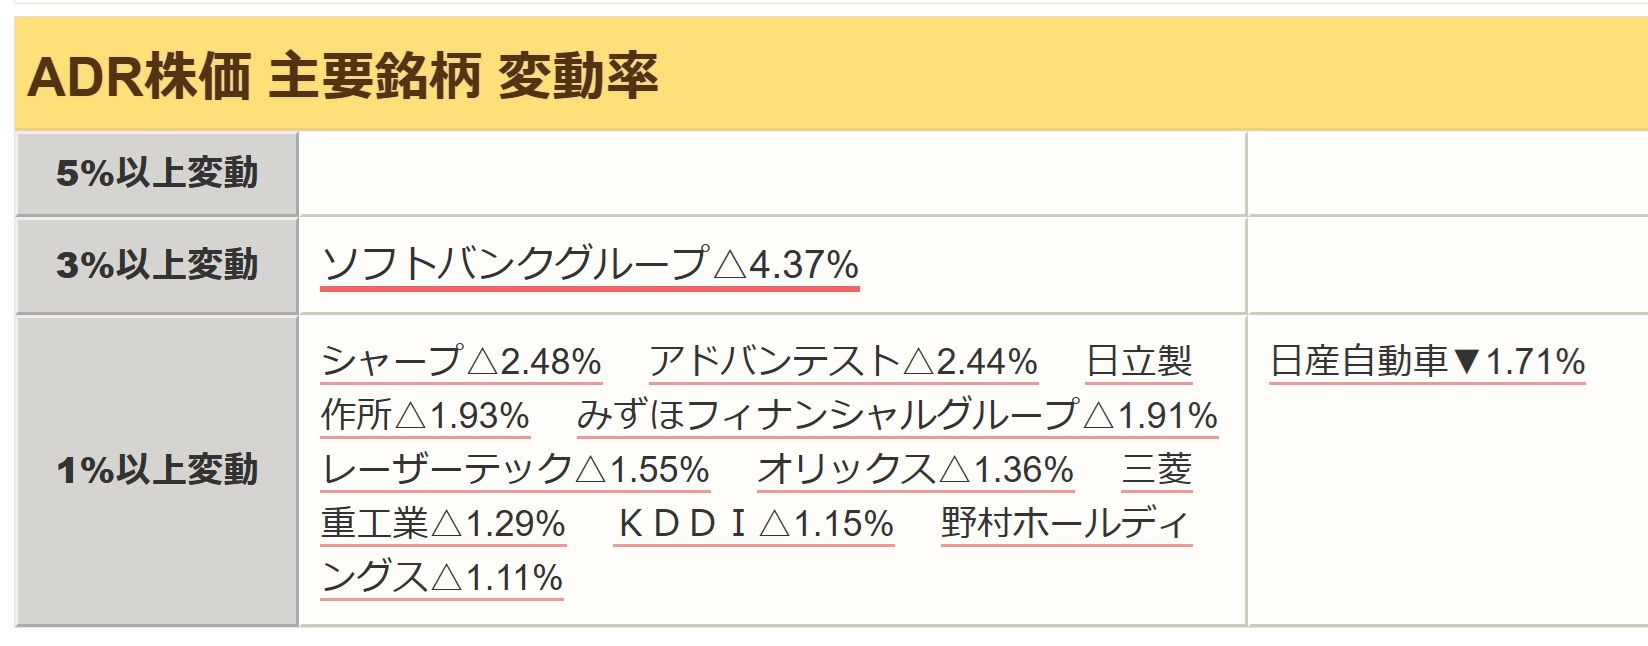Open the オリックス △1.36% link

point(916,469)
